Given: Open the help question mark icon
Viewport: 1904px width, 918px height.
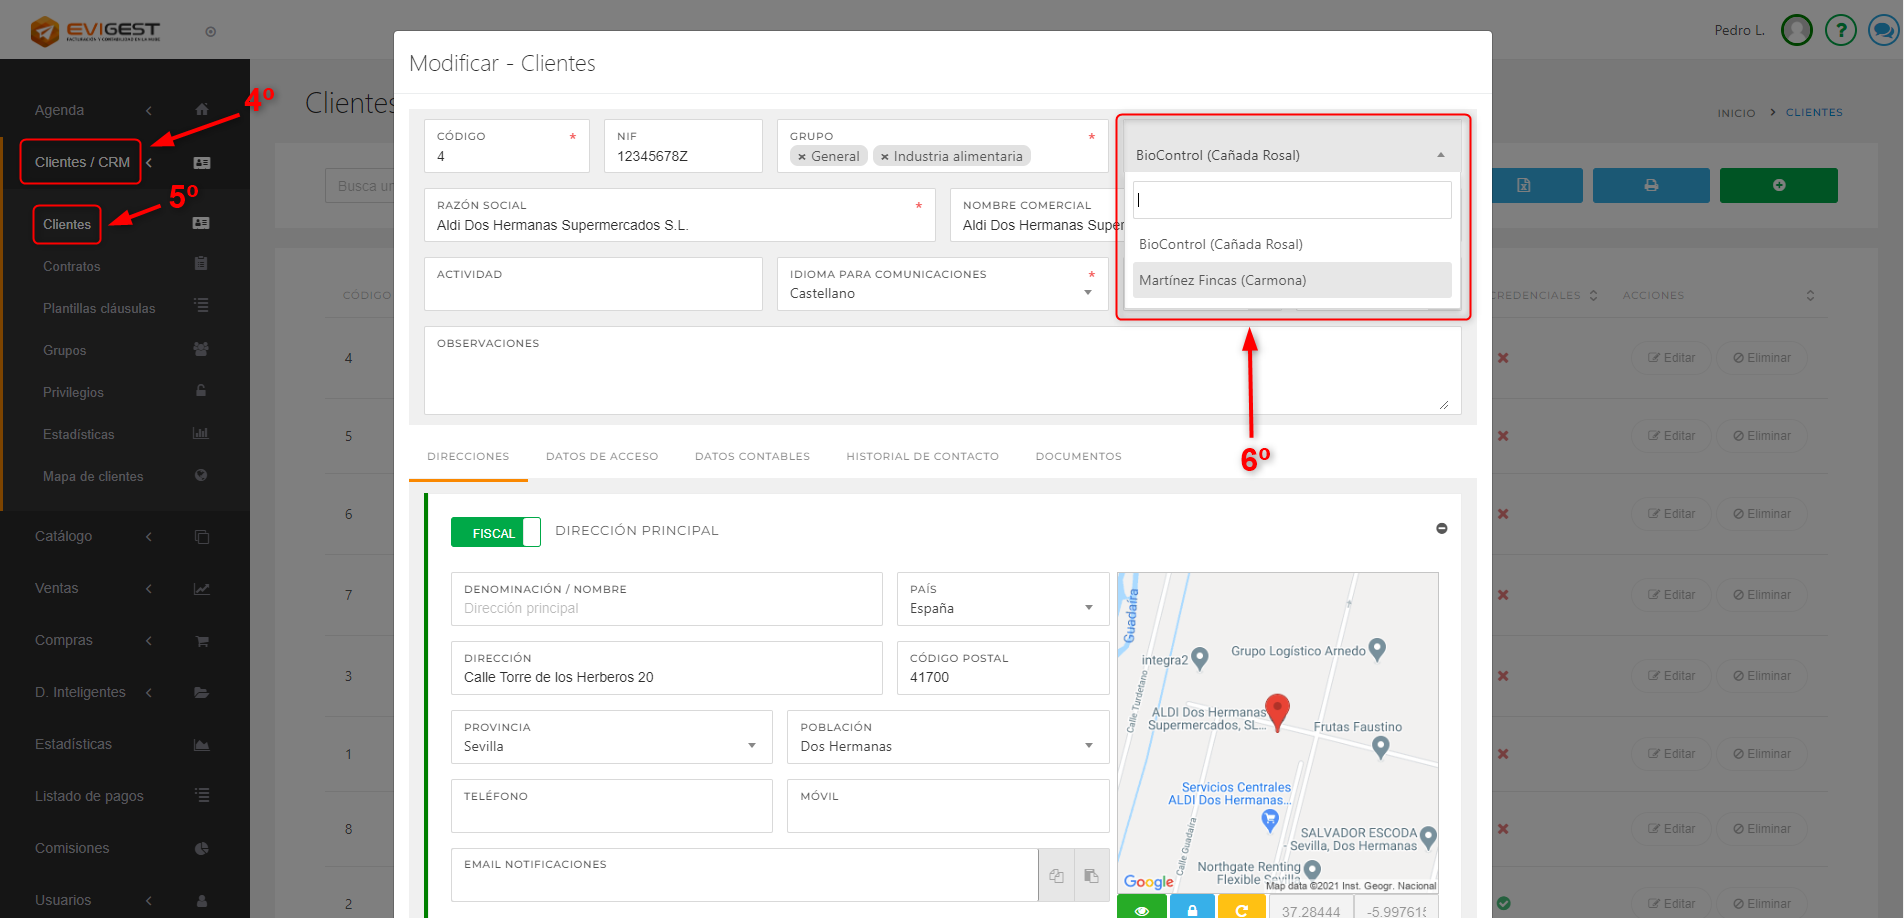Looking at the screenshot, I should coord(1840,30).
